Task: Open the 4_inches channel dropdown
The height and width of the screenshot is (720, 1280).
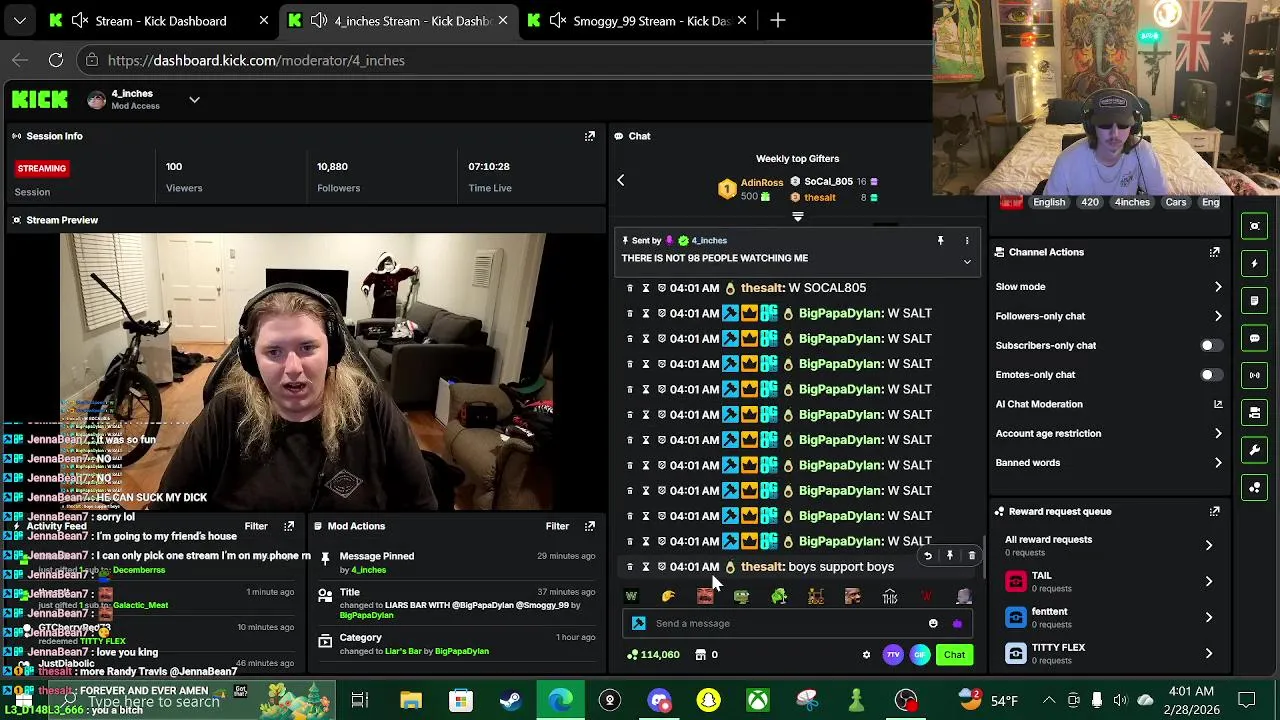Action: click(x=194, y=100)
